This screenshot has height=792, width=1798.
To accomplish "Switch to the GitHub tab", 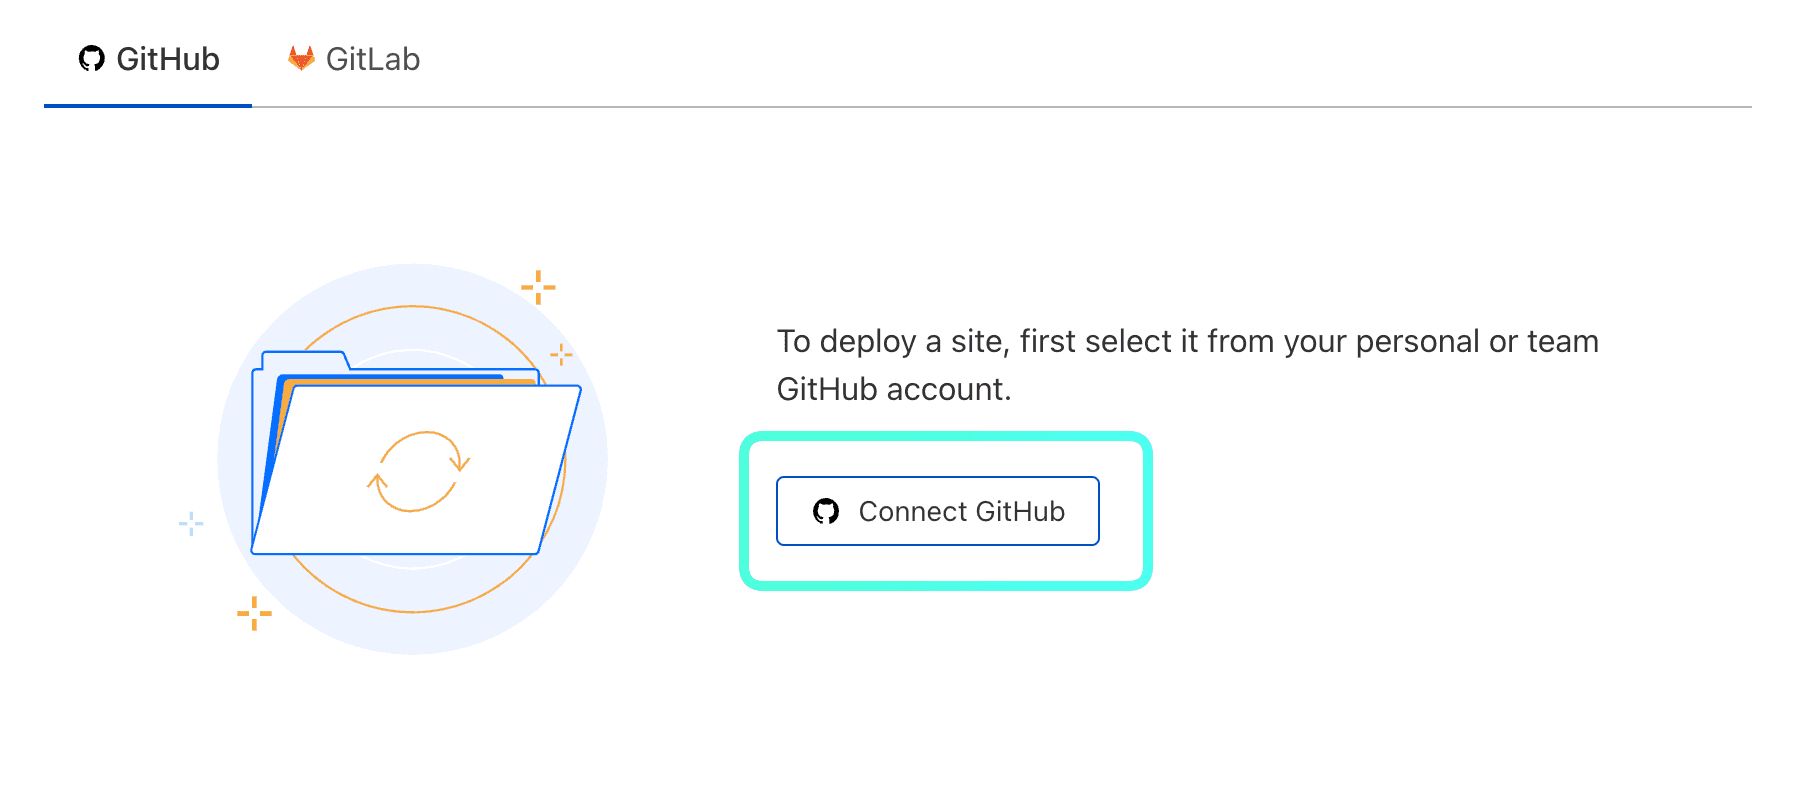I will click(148, 60).
